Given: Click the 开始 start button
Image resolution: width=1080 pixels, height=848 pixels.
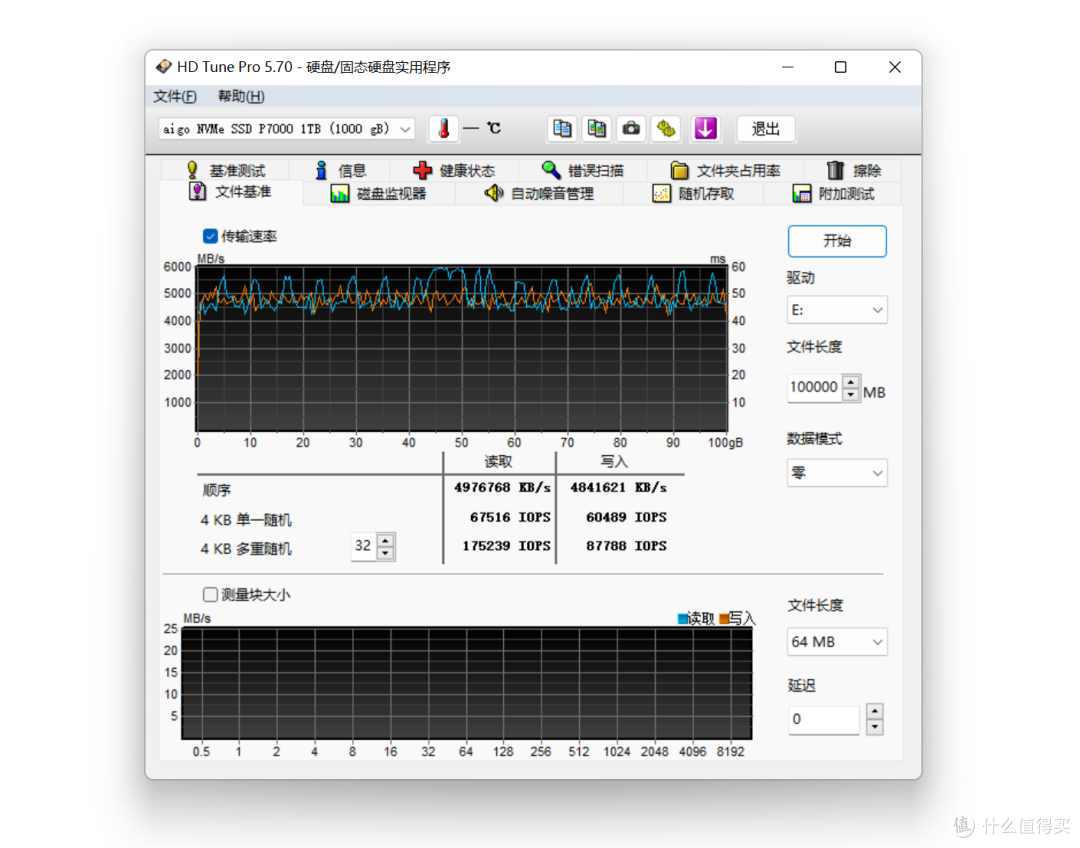Looking at the screenshot, I should 837,241.
